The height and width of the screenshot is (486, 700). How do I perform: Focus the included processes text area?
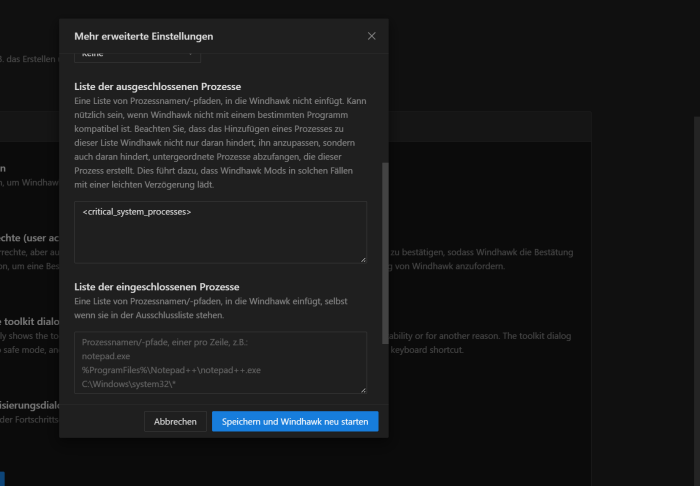(x=221, y=362)
